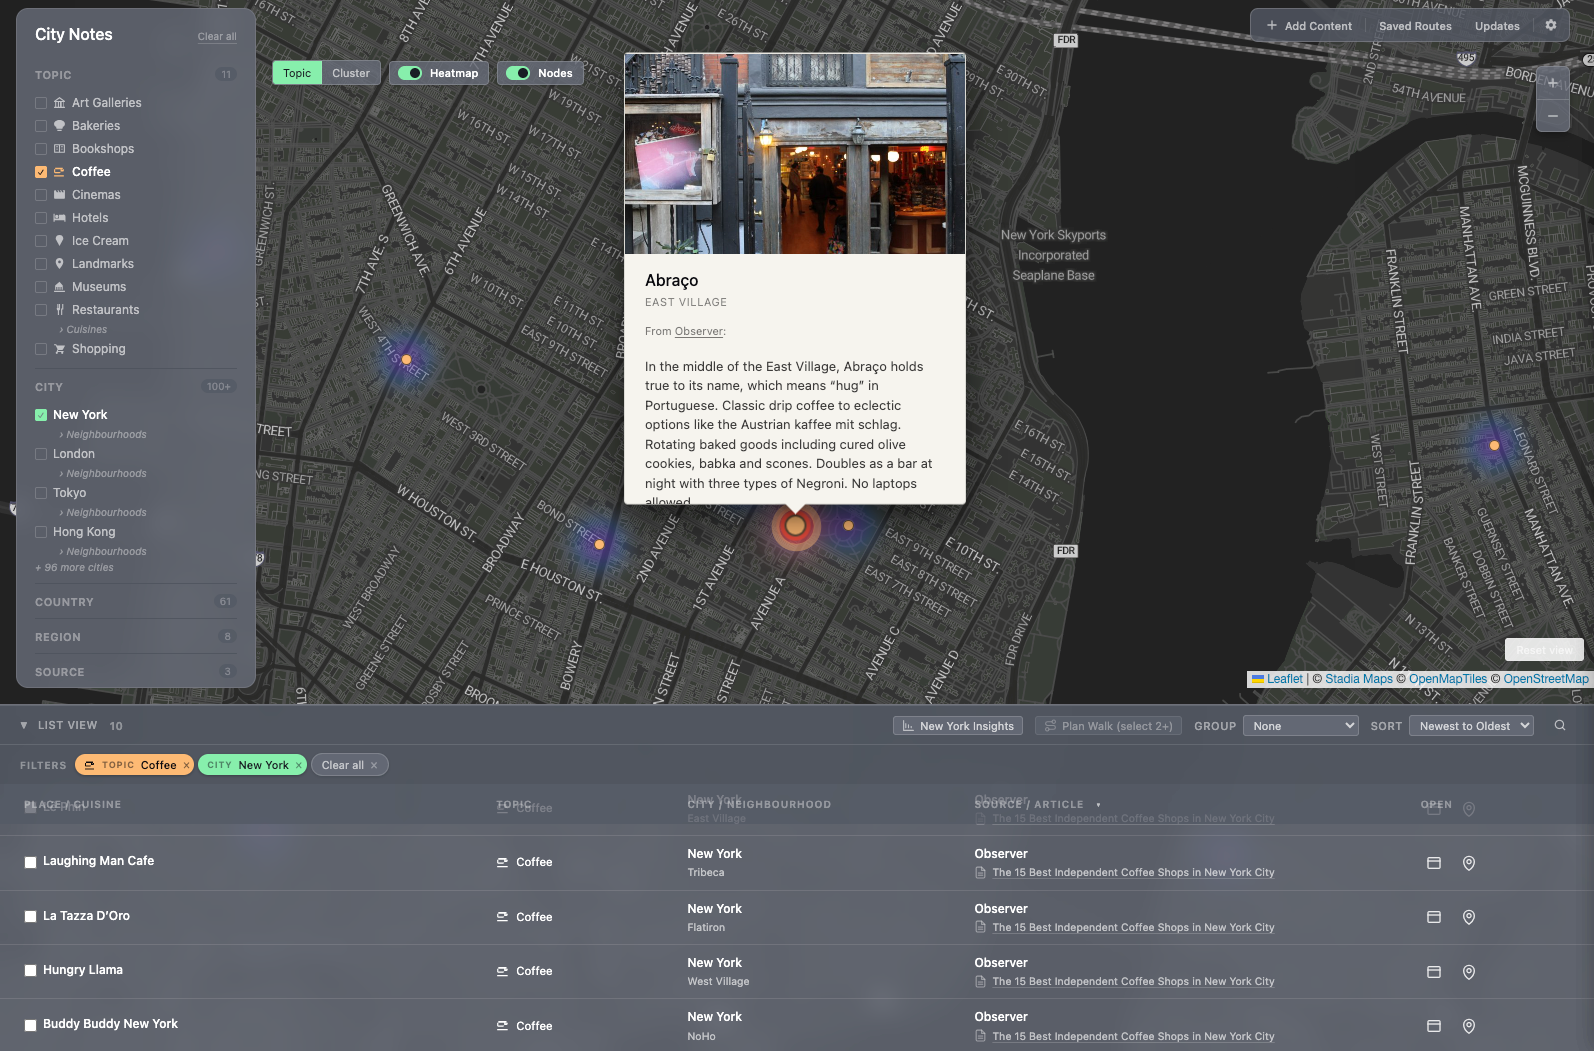Open the Group dropdown set to None
Screen dimensions: 1594x1051
pyautogui.click(x=1300, y=726)
